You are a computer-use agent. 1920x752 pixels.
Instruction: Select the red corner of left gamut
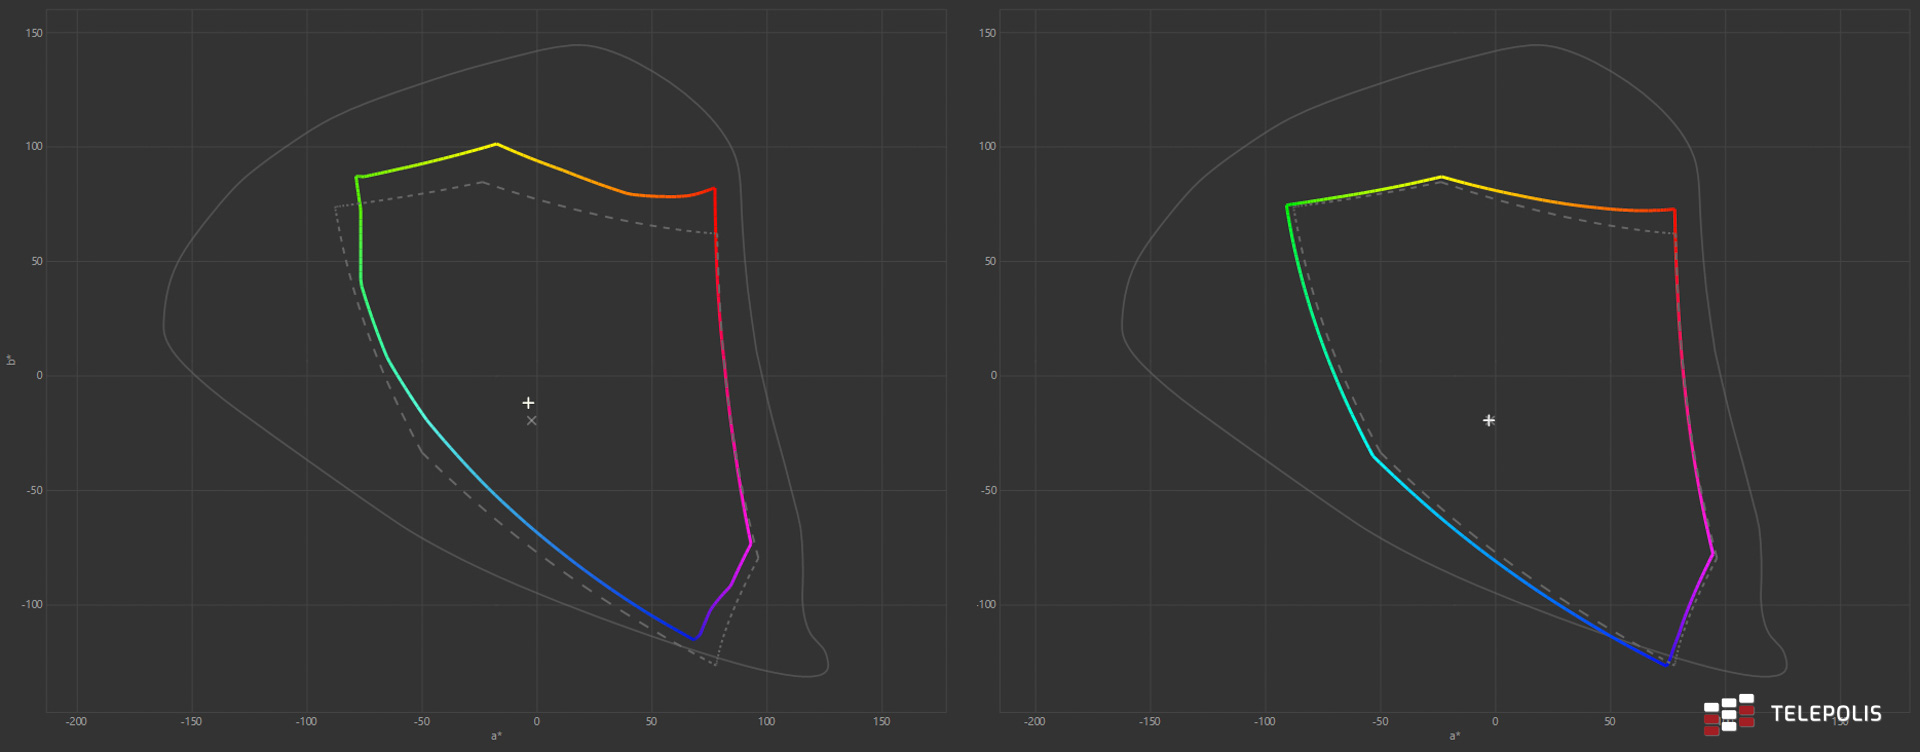(x=714, y=188)
